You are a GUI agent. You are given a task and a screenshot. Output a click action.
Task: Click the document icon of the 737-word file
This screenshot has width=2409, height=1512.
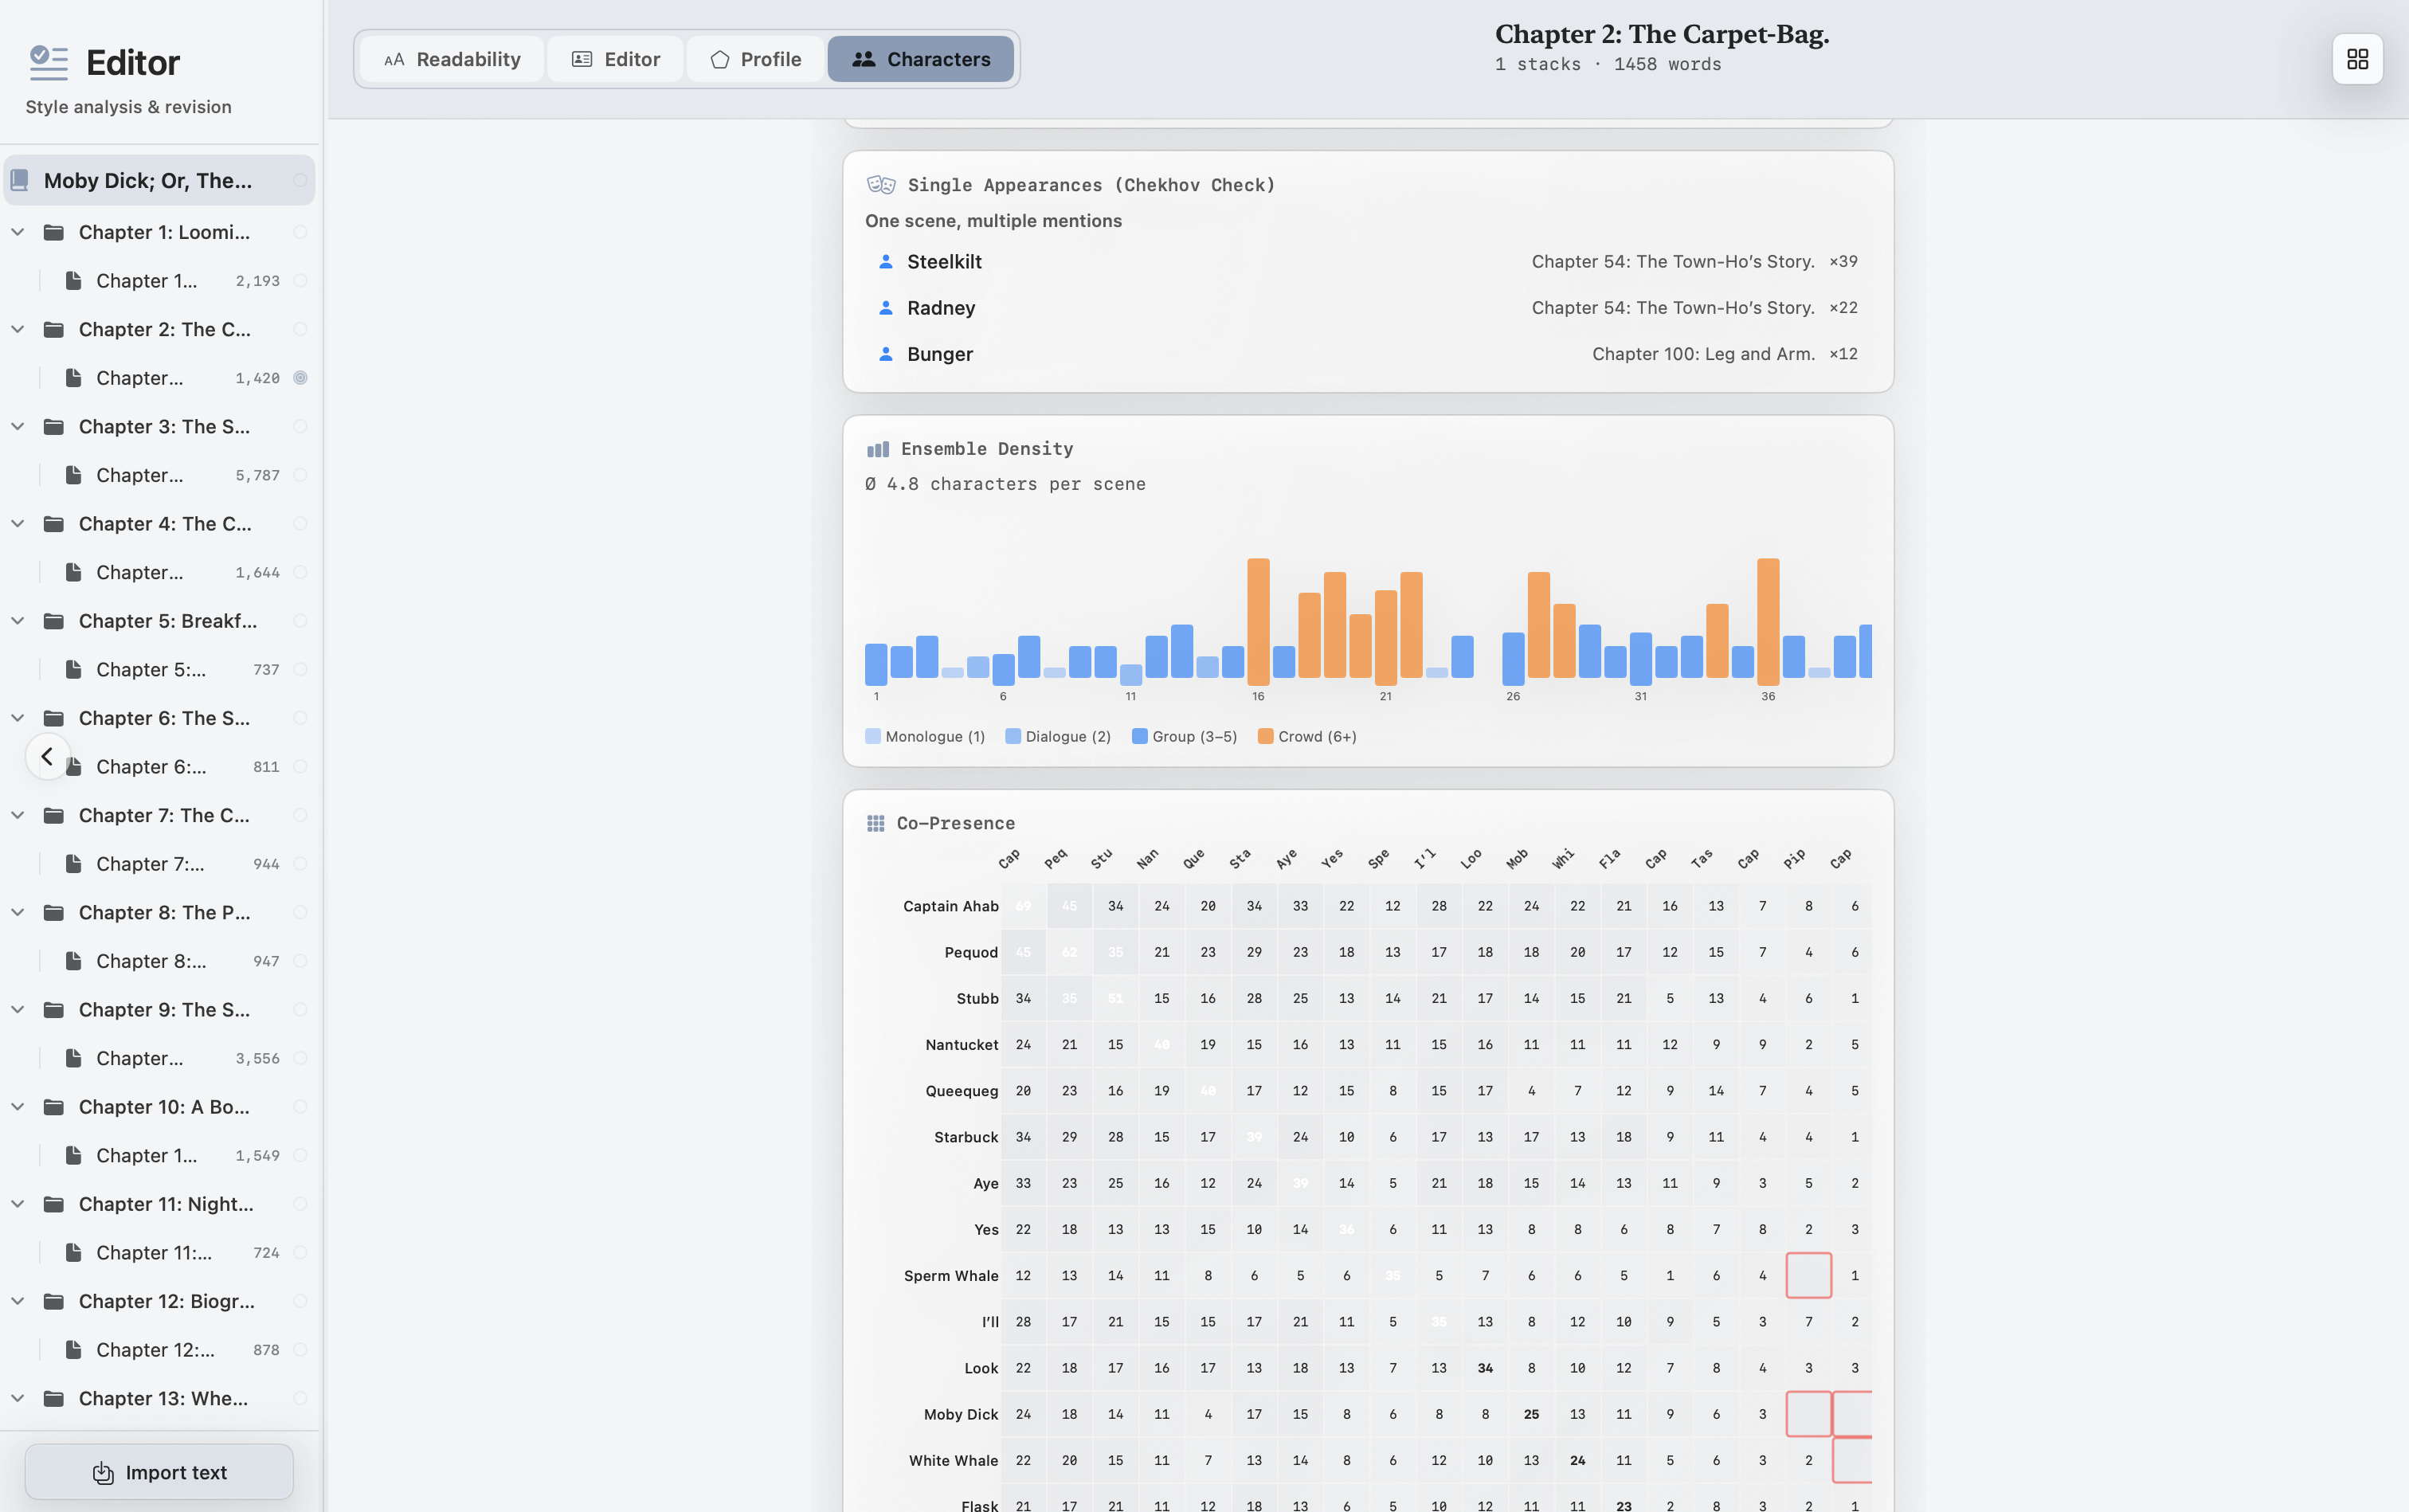click(73, 670)
